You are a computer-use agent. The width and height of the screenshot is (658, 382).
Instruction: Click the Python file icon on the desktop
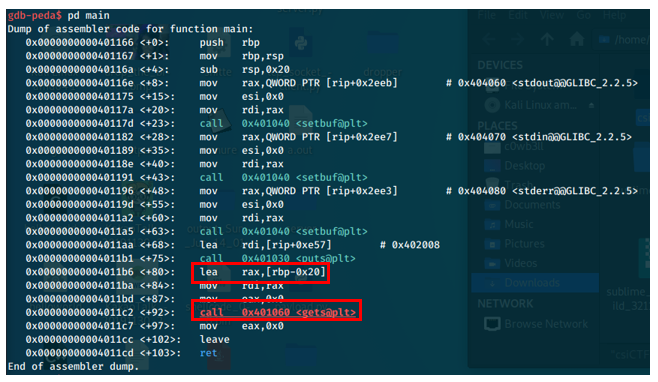(x=301, y=43)
